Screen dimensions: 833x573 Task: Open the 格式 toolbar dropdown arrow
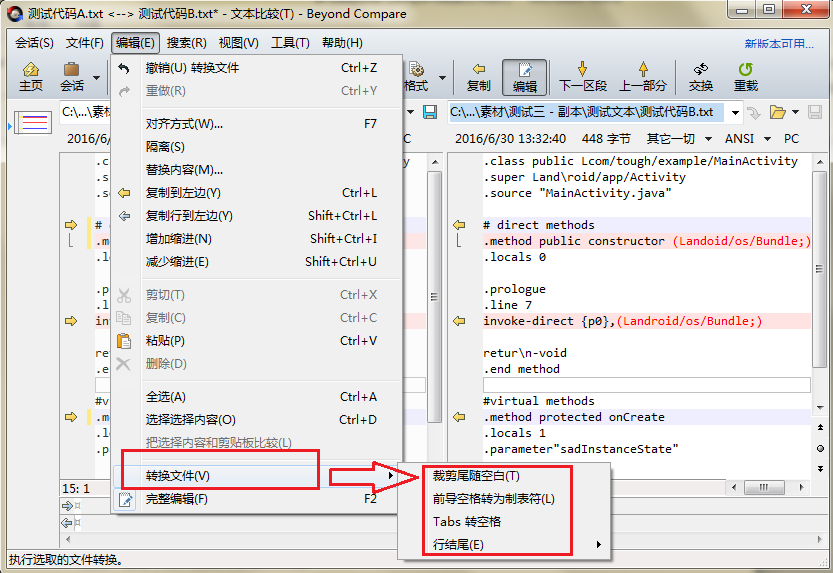tap(442, 78)
